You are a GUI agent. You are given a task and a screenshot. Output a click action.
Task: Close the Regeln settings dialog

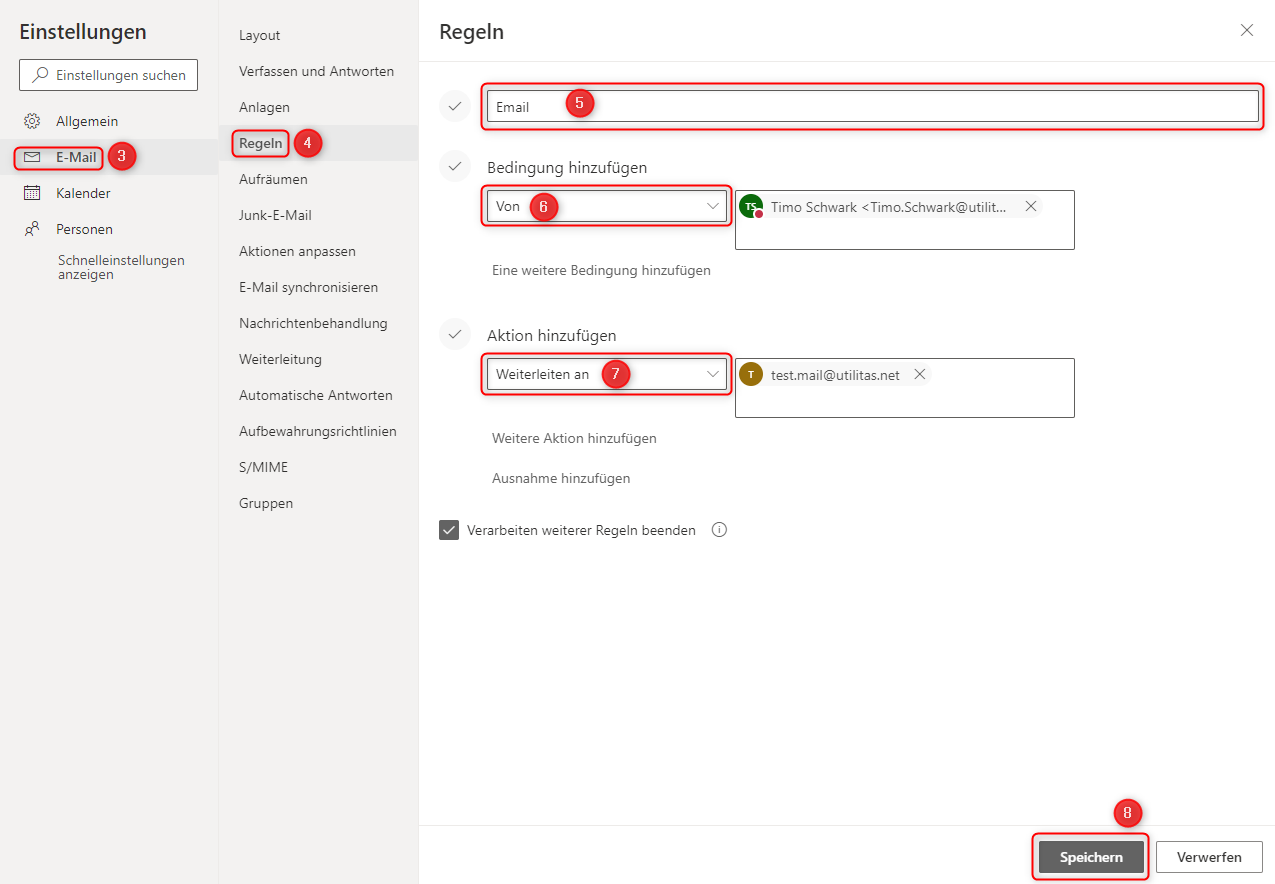pyautogui.click(x=1246, y=30)
